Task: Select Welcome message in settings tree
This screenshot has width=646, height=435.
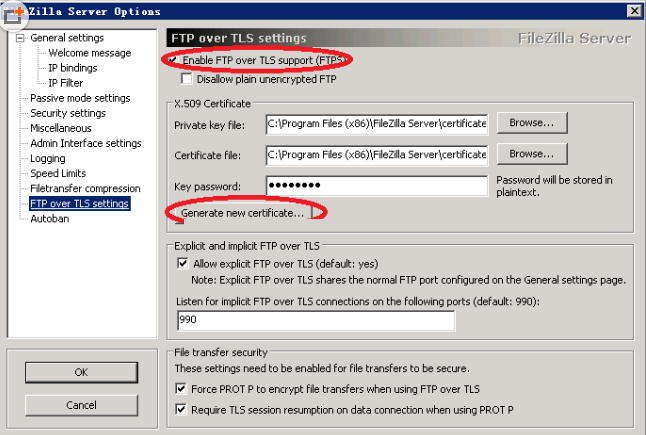Action: 89,53
